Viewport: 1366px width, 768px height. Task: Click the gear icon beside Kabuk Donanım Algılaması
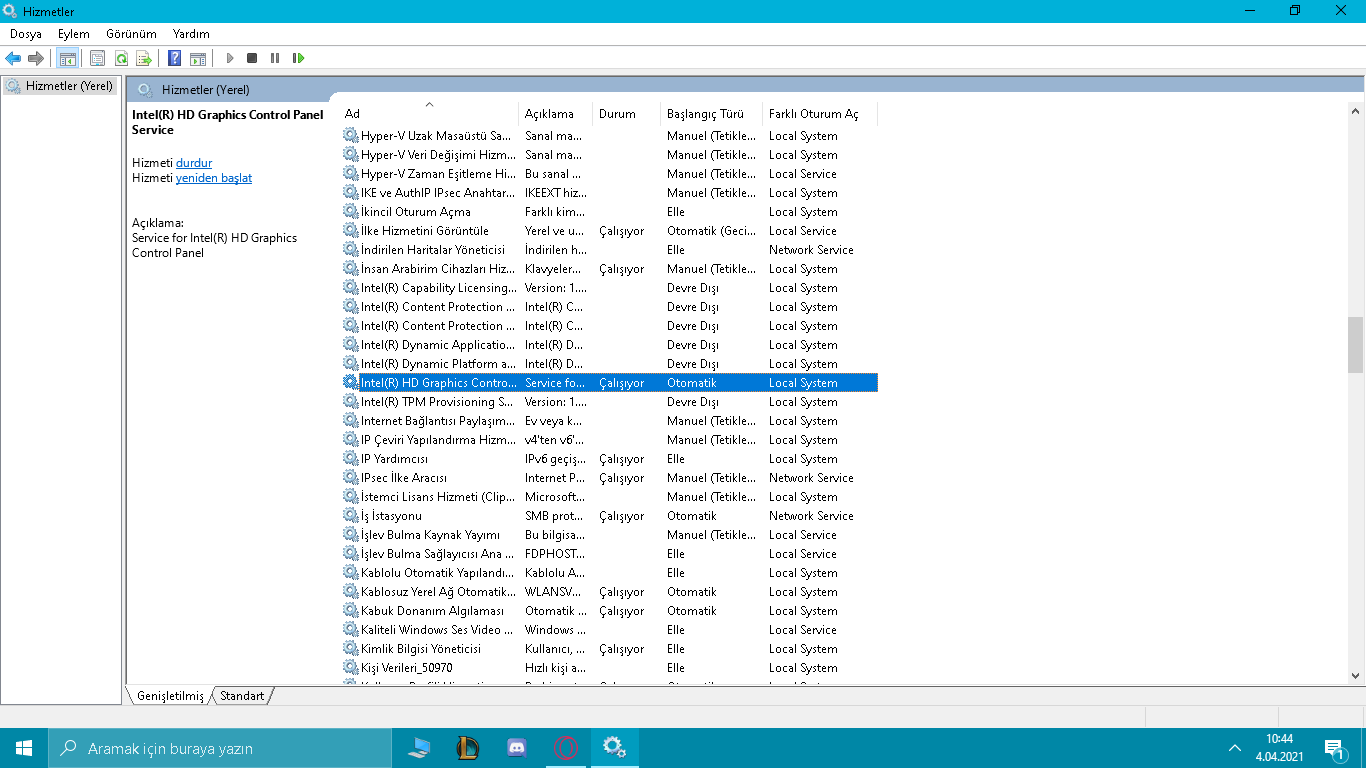tap(351, 611)
